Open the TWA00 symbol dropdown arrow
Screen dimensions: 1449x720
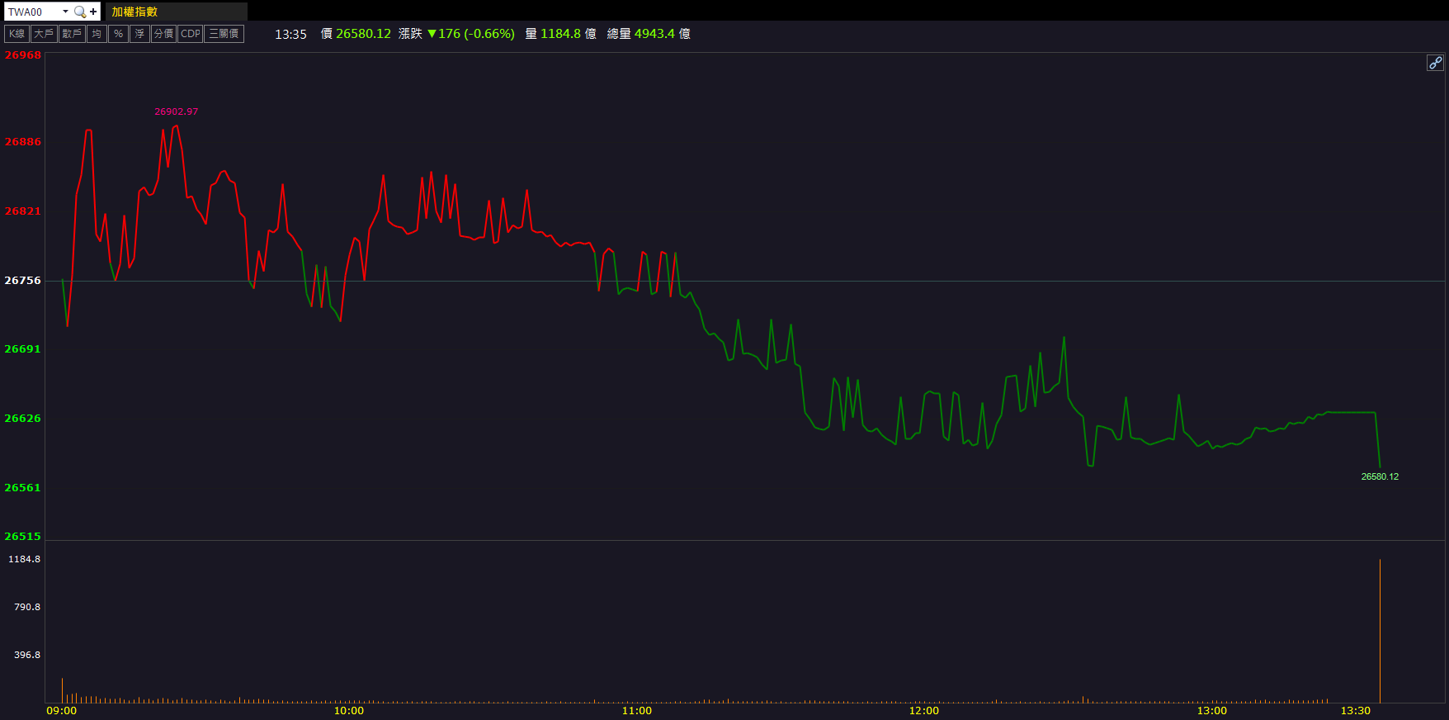click(65, 12)
